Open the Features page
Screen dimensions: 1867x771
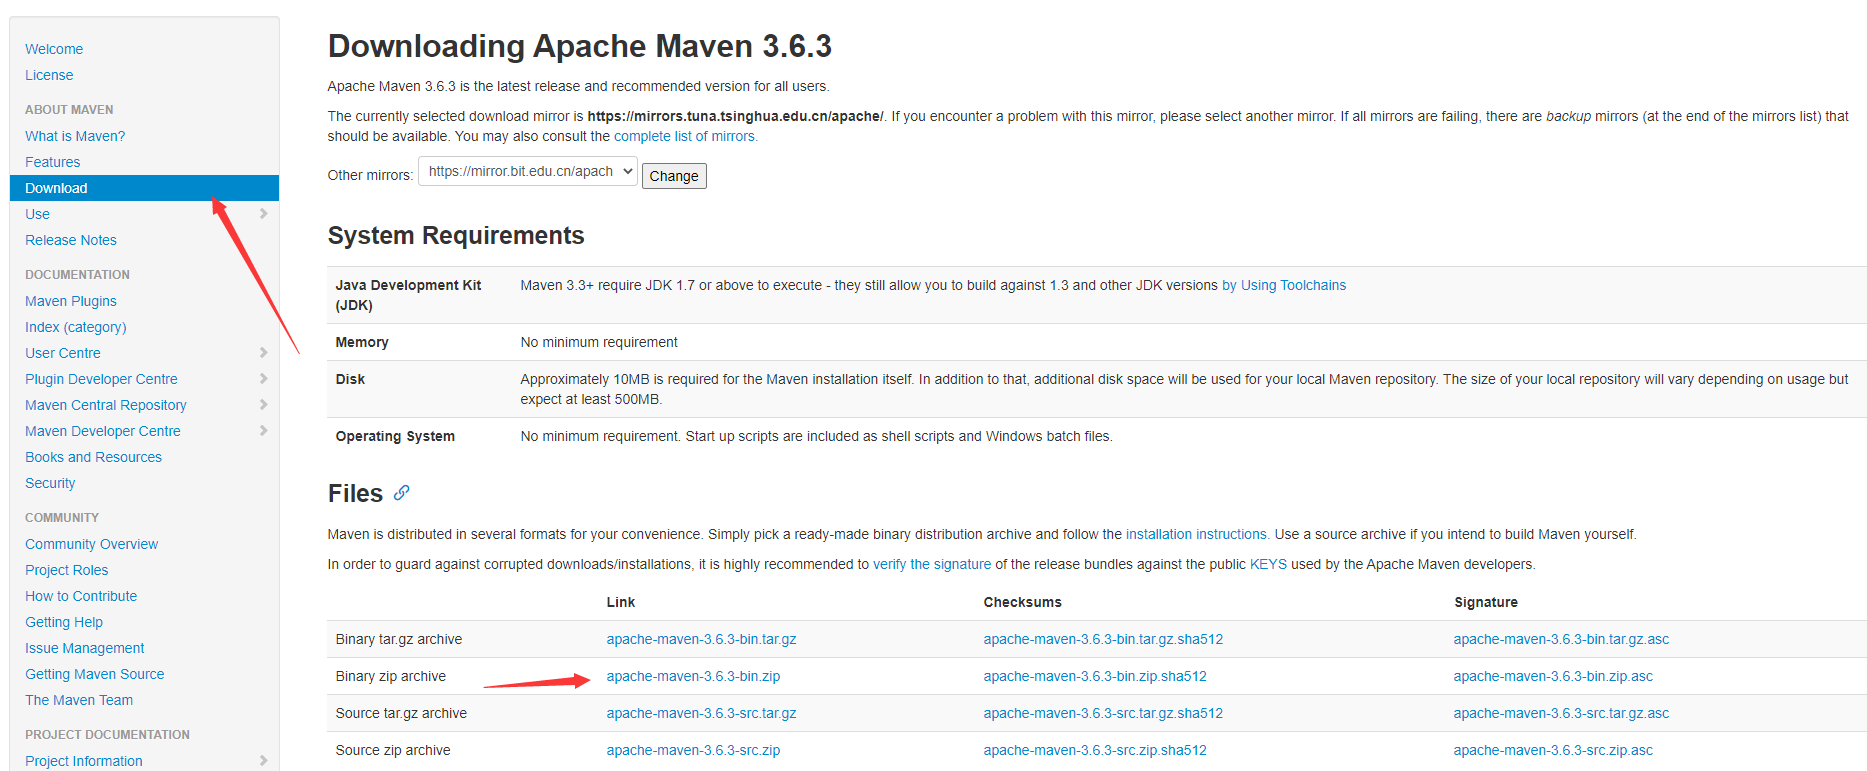pyautogui.click(x=53, y=162)
